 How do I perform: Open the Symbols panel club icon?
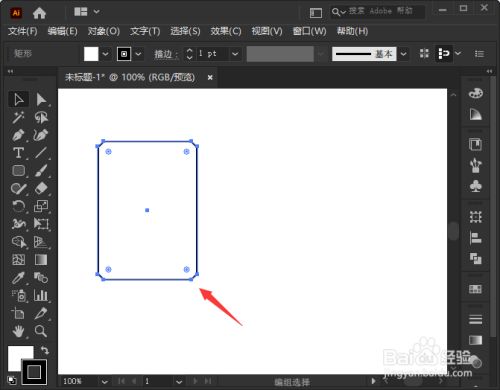(475, 186)
